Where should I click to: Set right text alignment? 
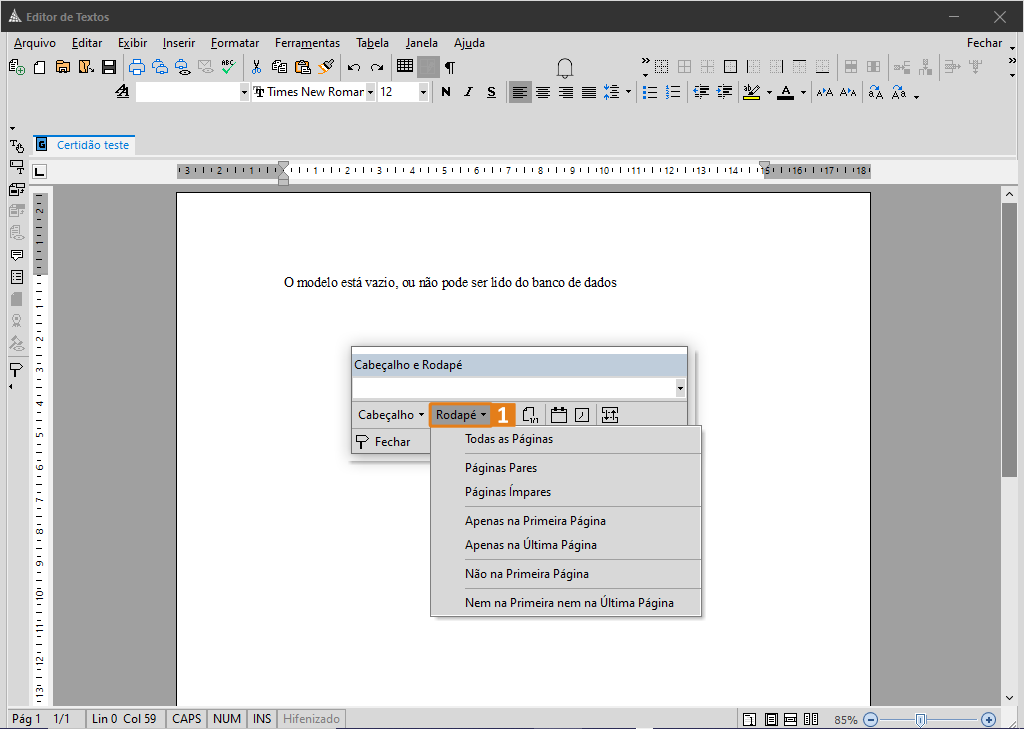pos(566,92)
